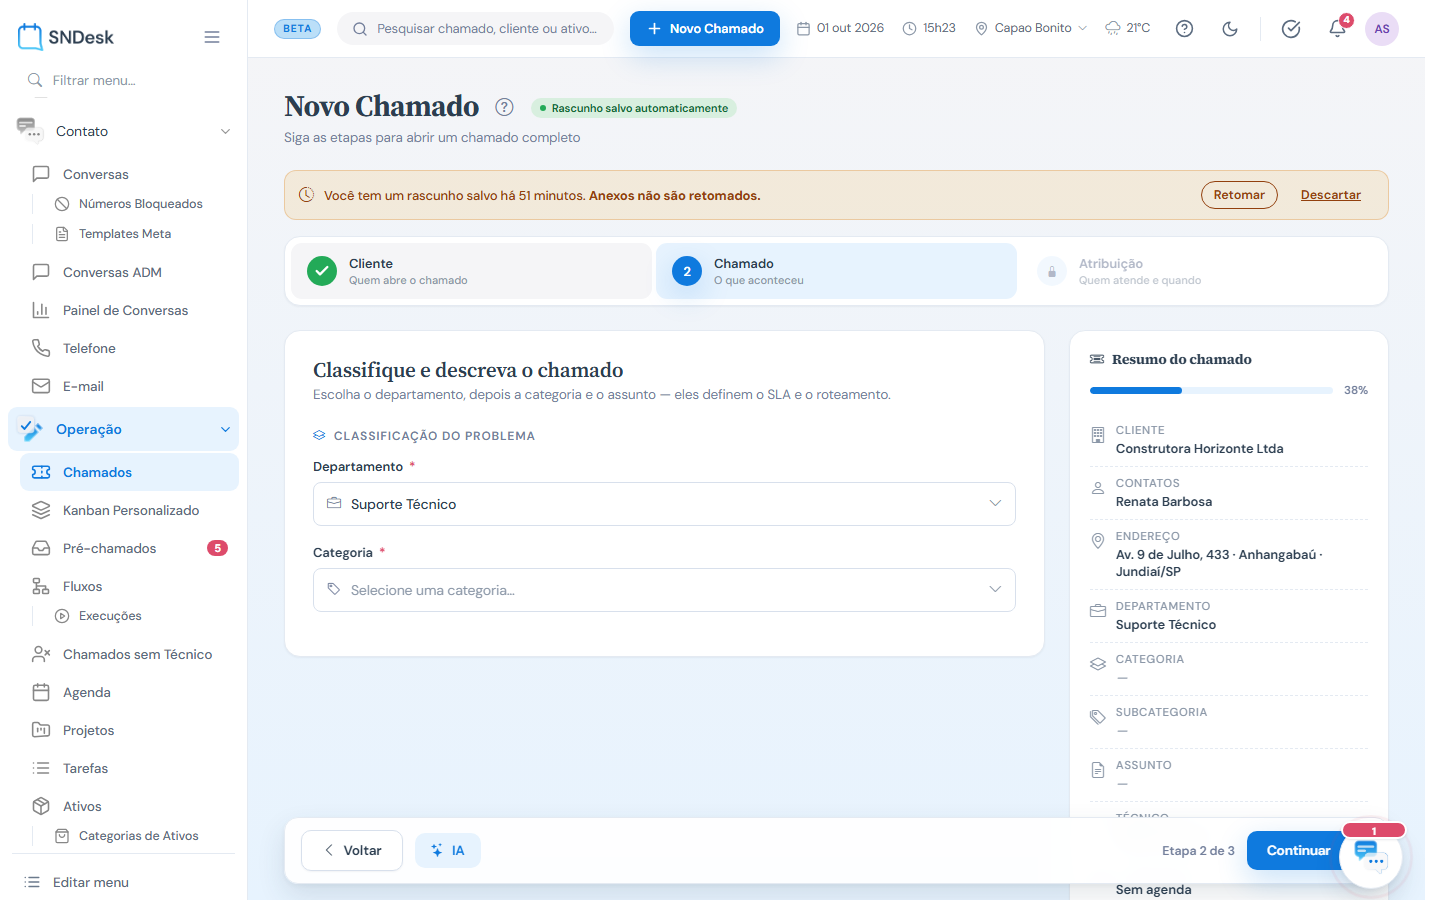Screen dimensions: 1440x900
Task: Open Números Bloqueados submenu item
Action: [140, 204]
